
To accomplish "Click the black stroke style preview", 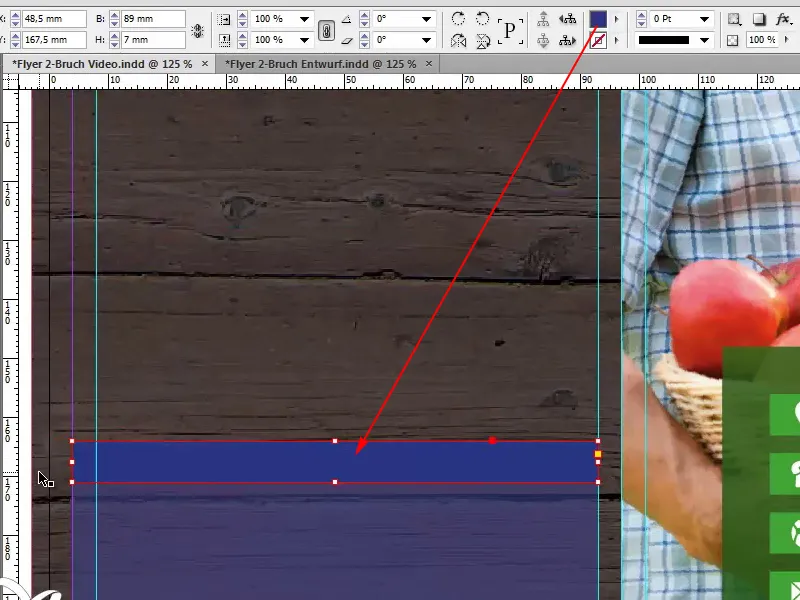I will [x=664, y=40].
